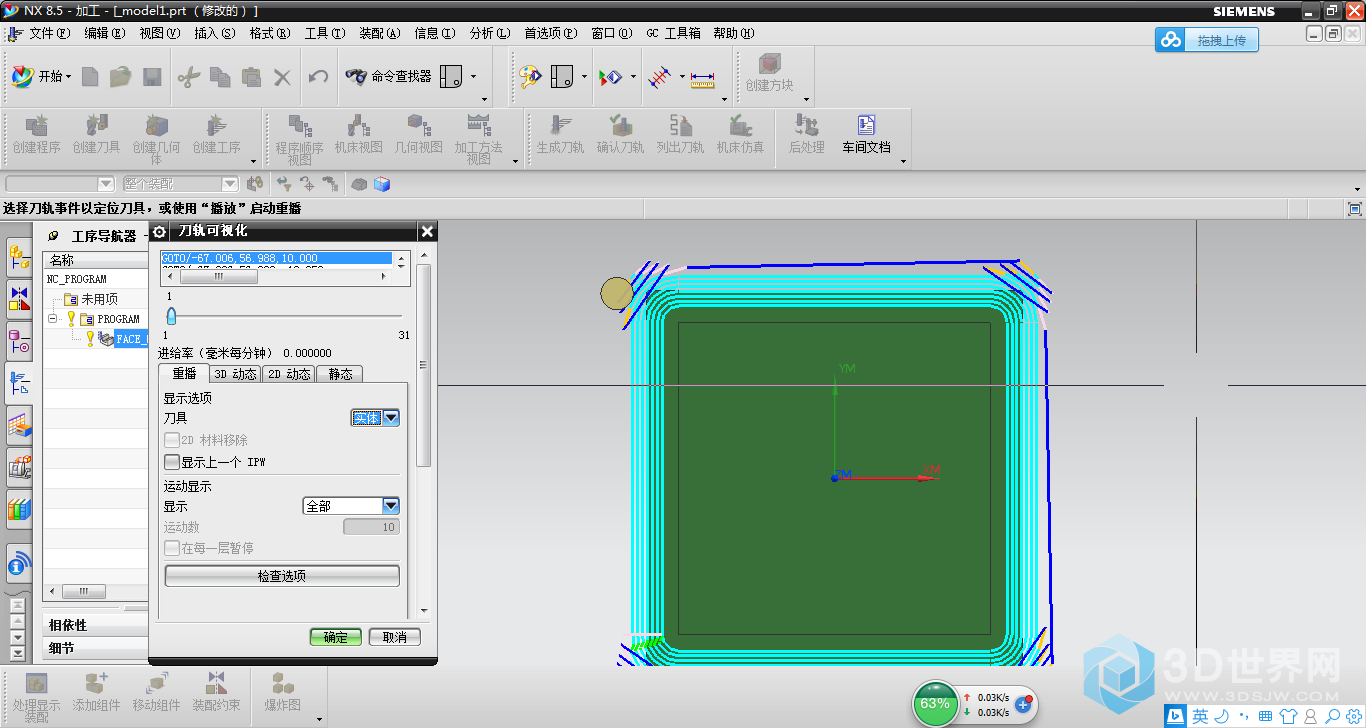
Task: Switch to the 2D 动态 tab
Action: click(288, 374)
